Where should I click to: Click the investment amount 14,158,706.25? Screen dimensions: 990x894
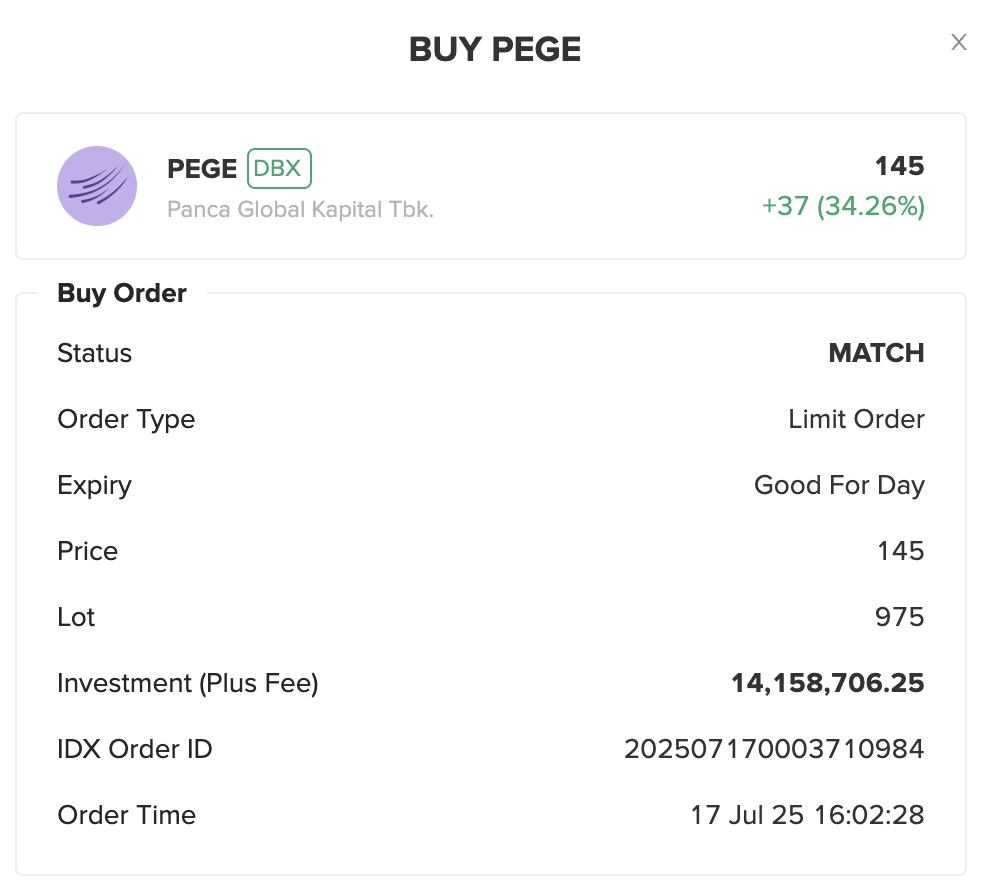[x=828, y=682]
